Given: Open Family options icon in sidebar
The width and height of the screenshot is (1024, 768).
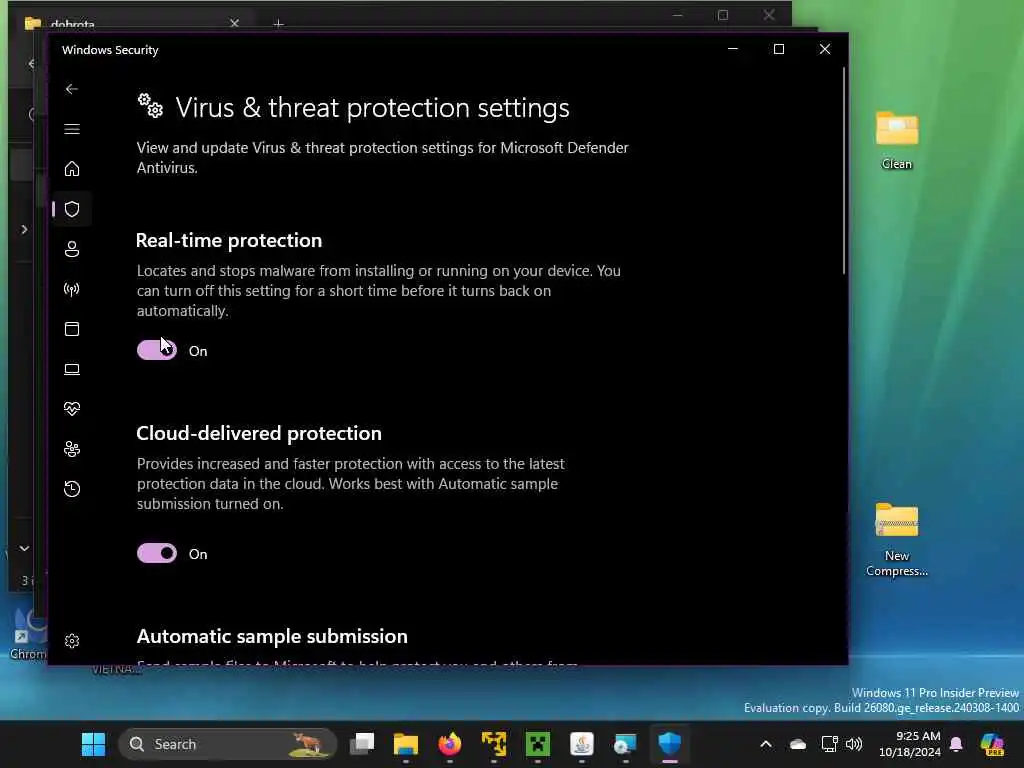Looking at the screenshot, I should [72, 449].
